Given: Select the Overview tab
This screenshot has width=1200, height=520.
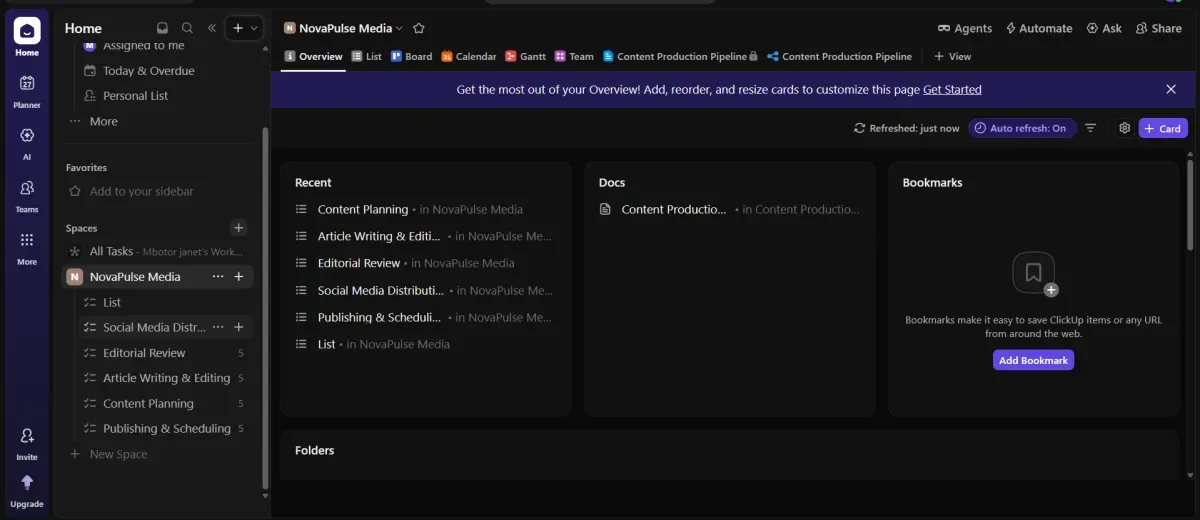Looking at the screenshot, I should pyautogui.click(x=314, y=57).
